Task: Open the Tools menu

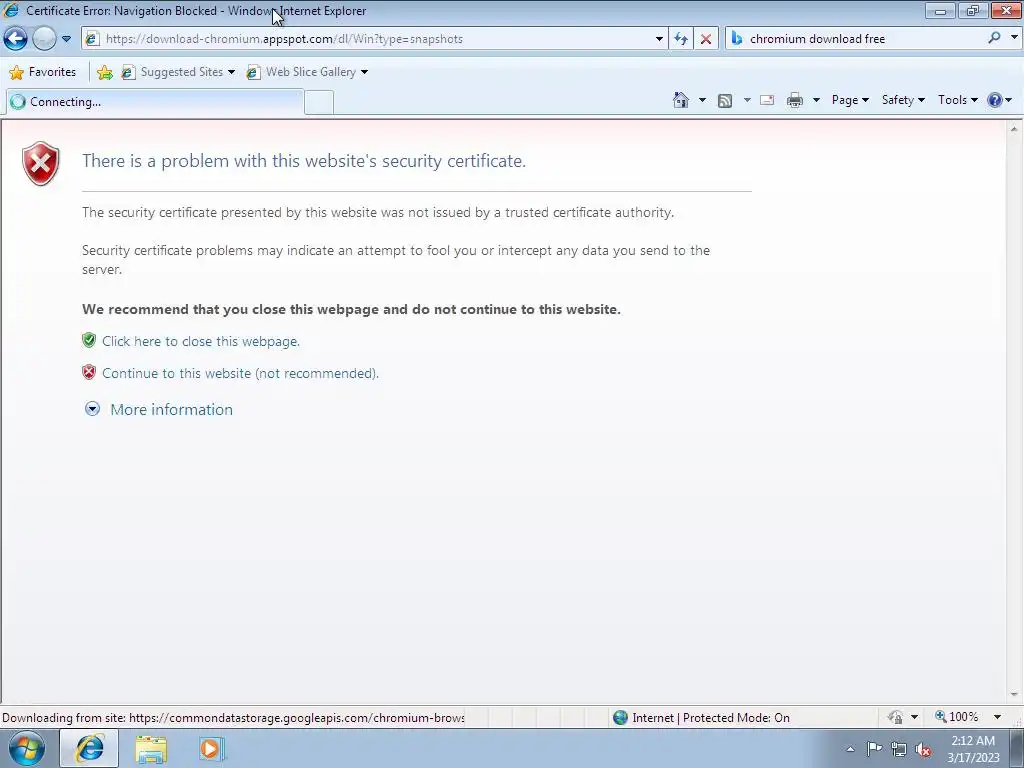Action: pos(958,100)
